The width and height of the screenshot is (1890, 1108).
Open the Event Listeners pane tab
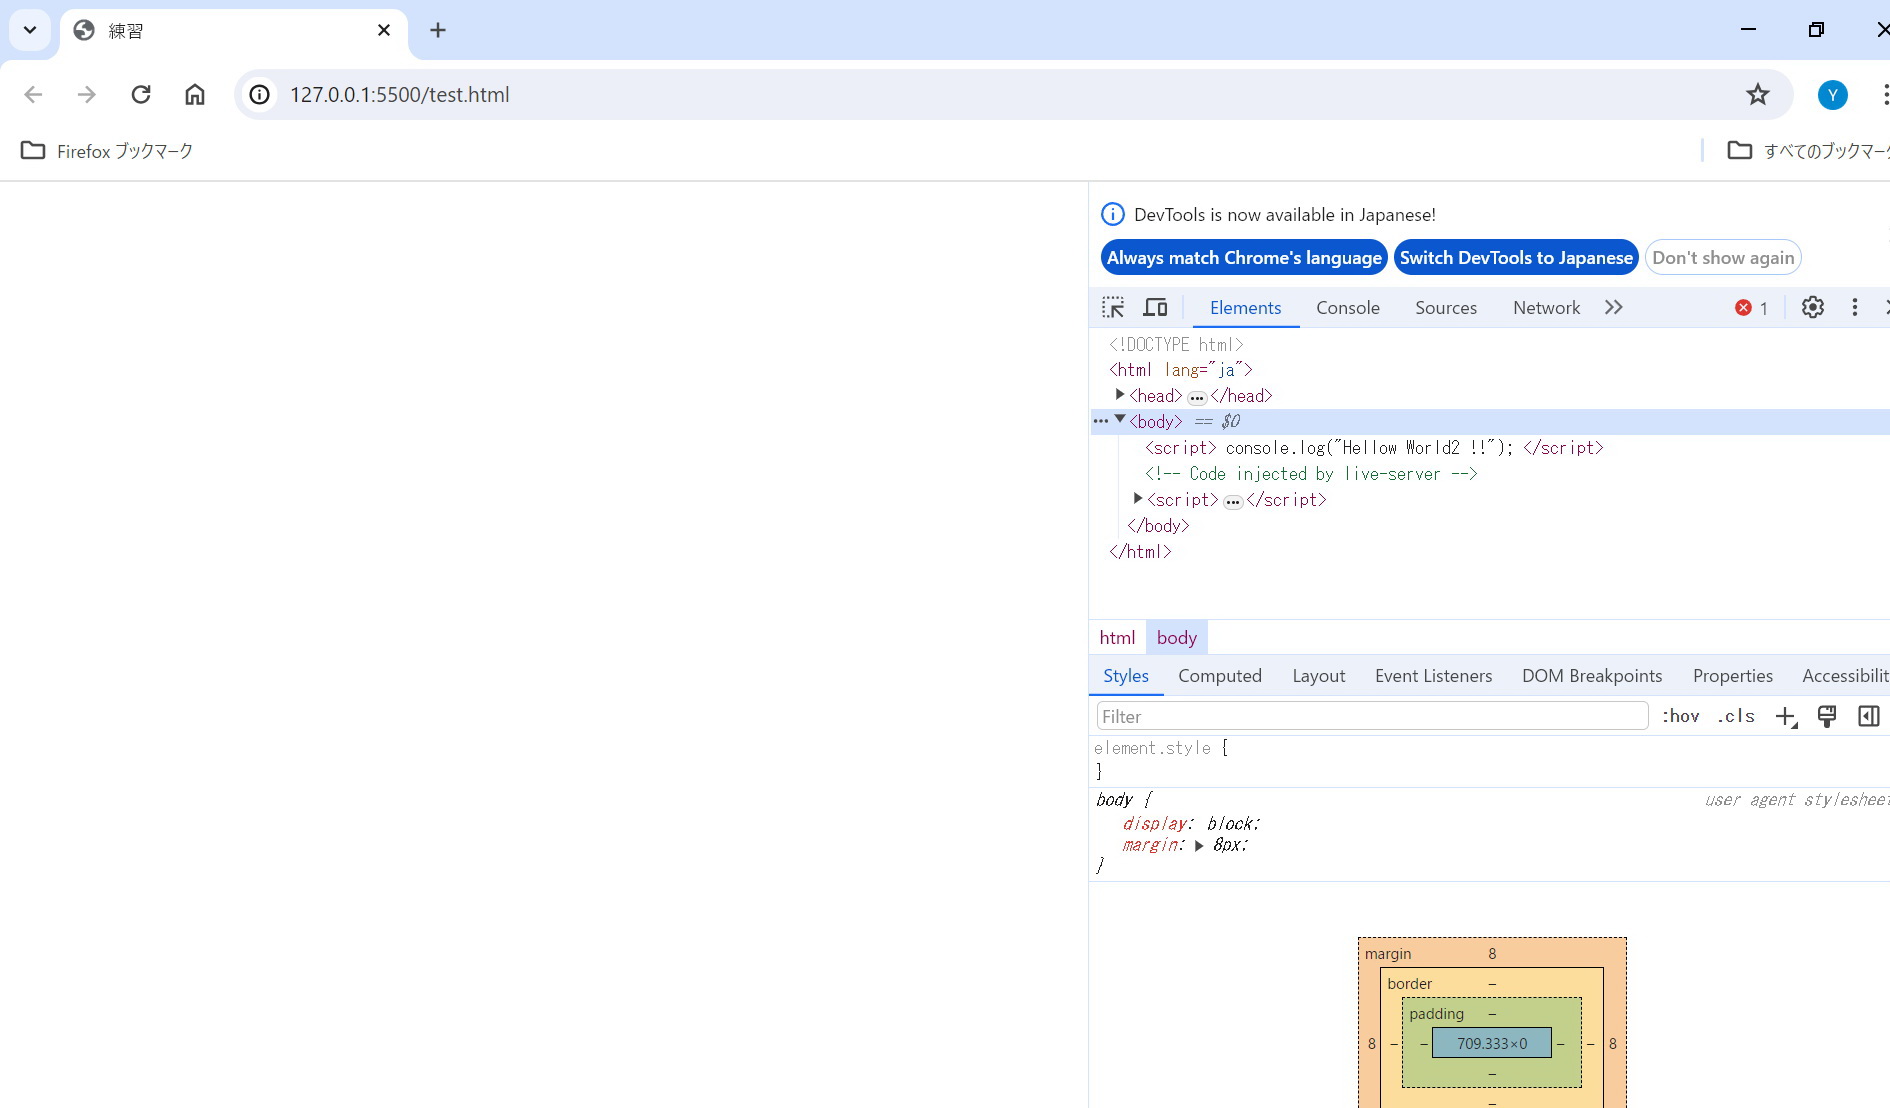pos(1433,676)
